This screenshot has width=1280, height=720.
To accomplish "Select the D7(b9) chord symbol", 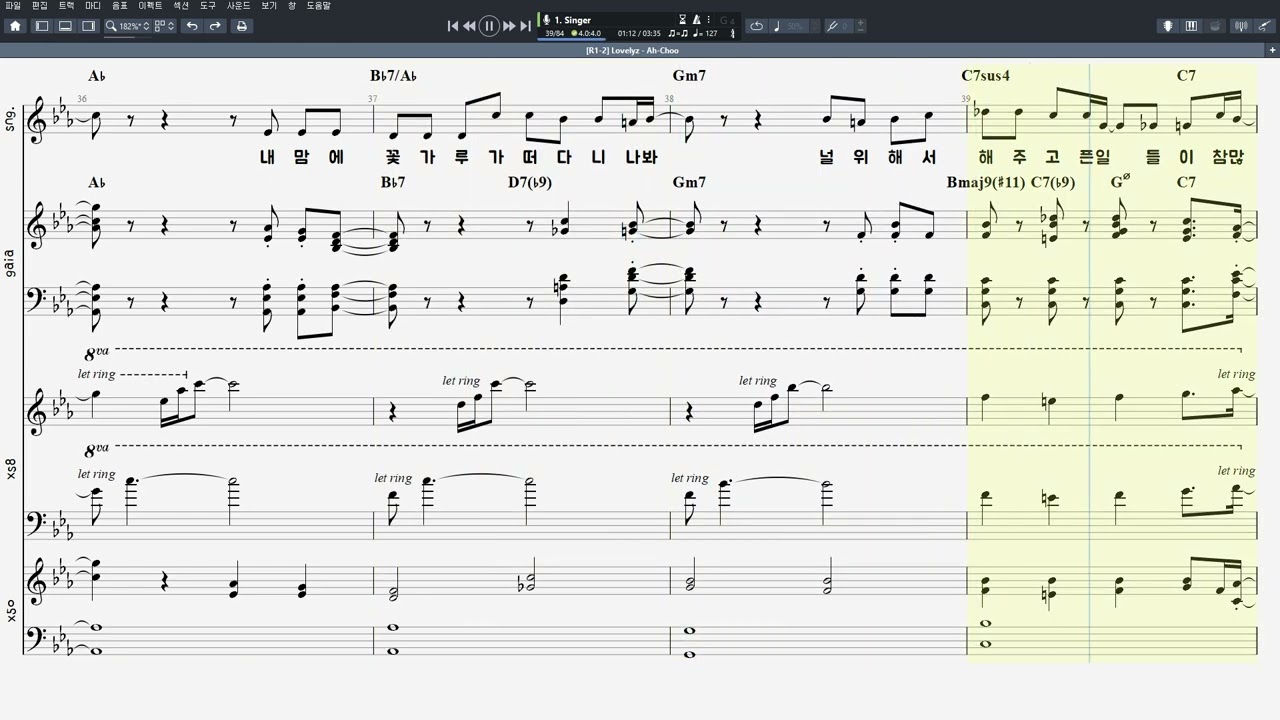I will point(530,182).
